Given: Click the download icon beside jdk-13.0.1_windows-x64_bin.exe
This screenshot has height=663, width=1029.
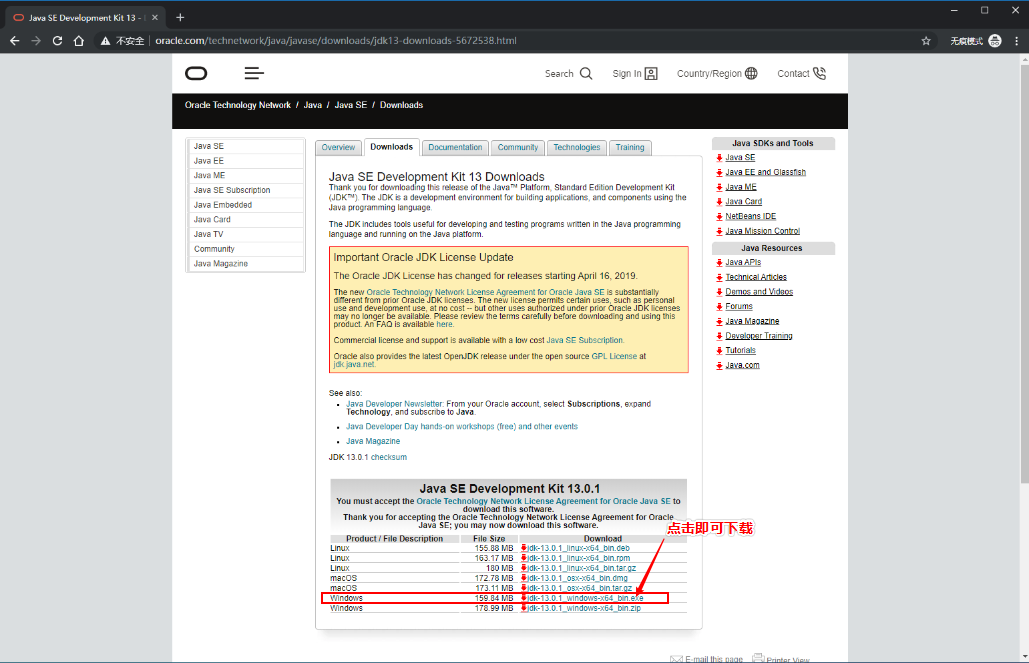Looking at the screenshot, I should point(524,597).
